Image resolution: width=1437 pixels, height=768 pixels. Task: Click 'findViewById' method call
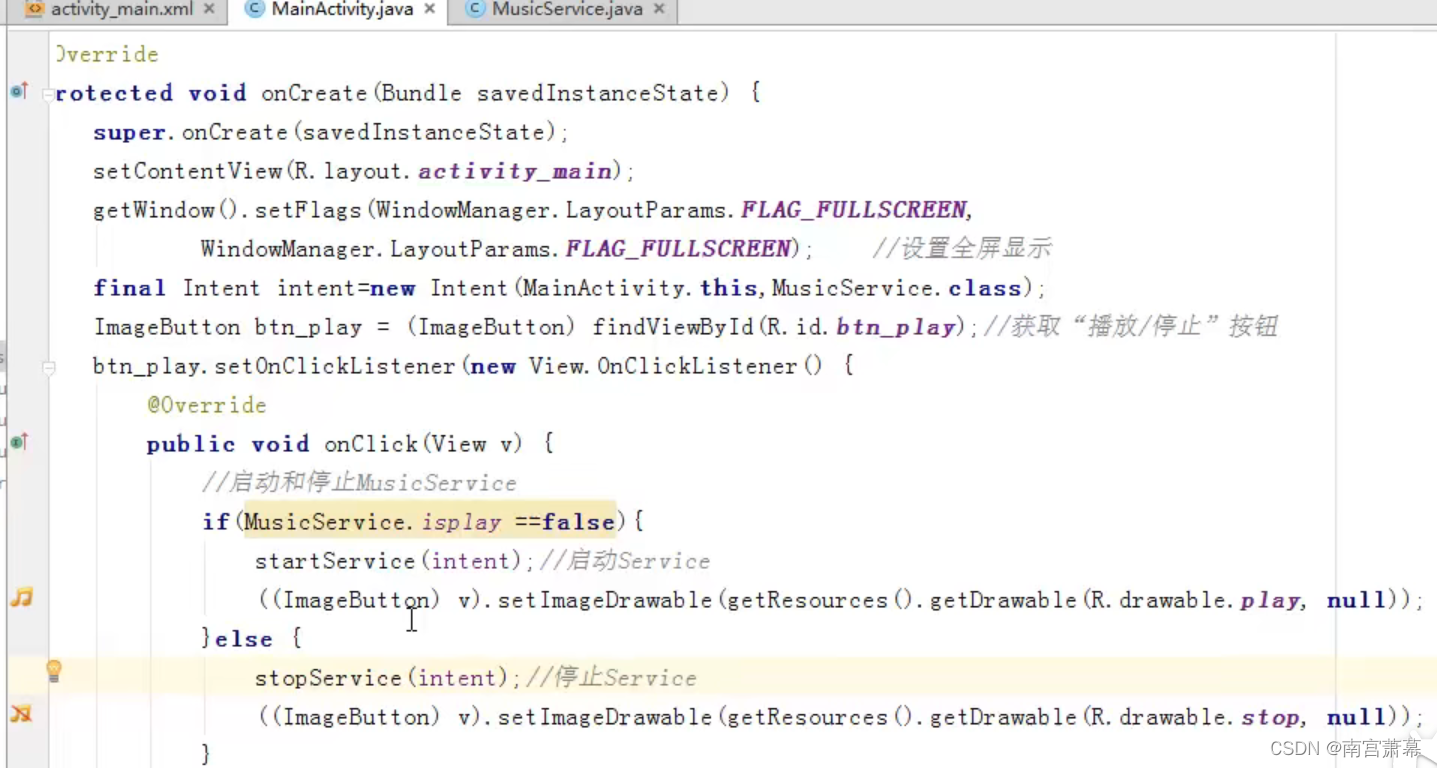pyautogui.click(x=675, y=327)
